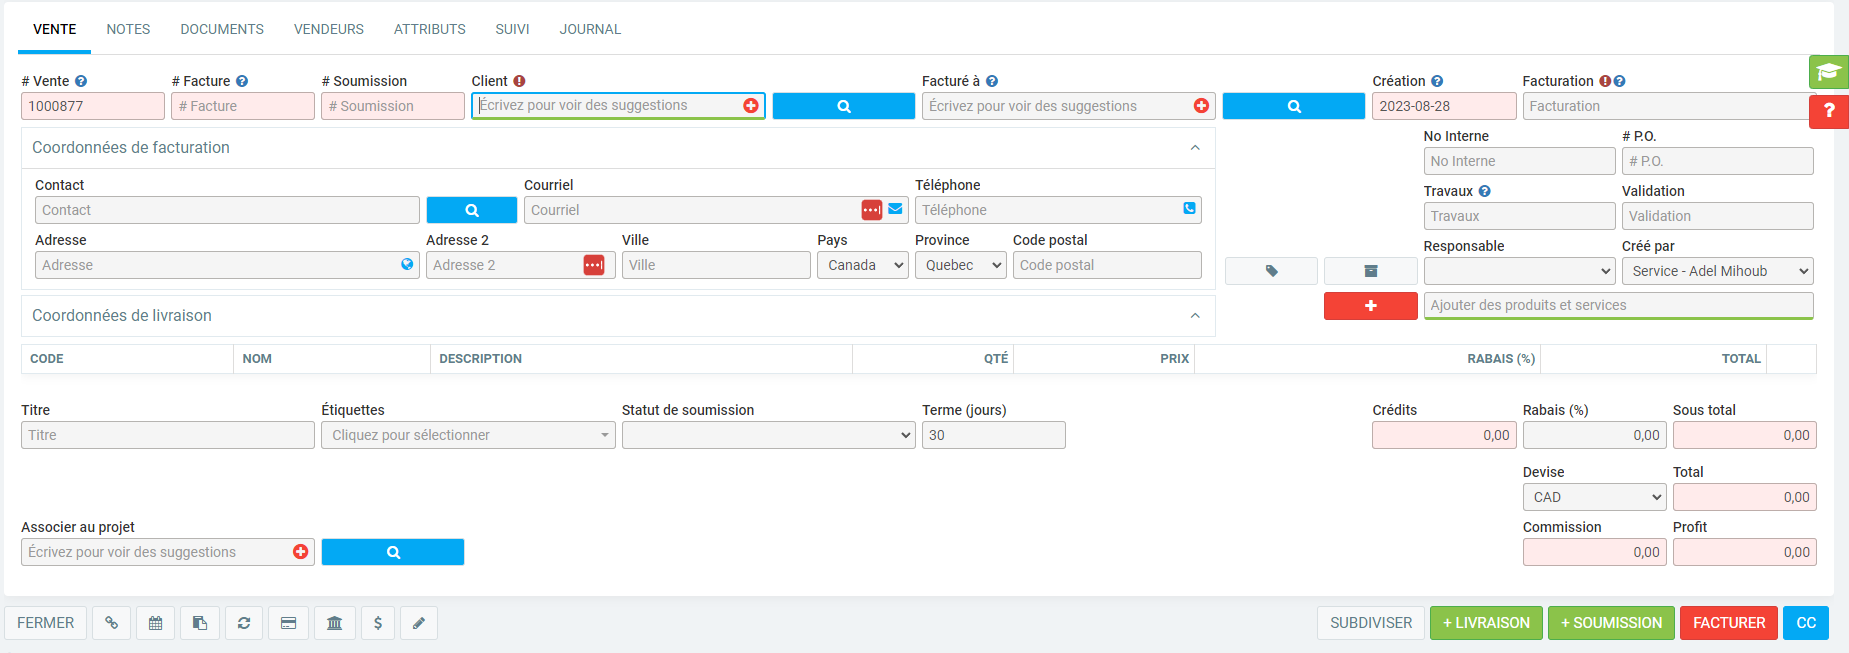Image resolution: width=1849 pixels, height=653 pixels.
Task: Click into the Titre input field
Action: (x=168, y=435)
